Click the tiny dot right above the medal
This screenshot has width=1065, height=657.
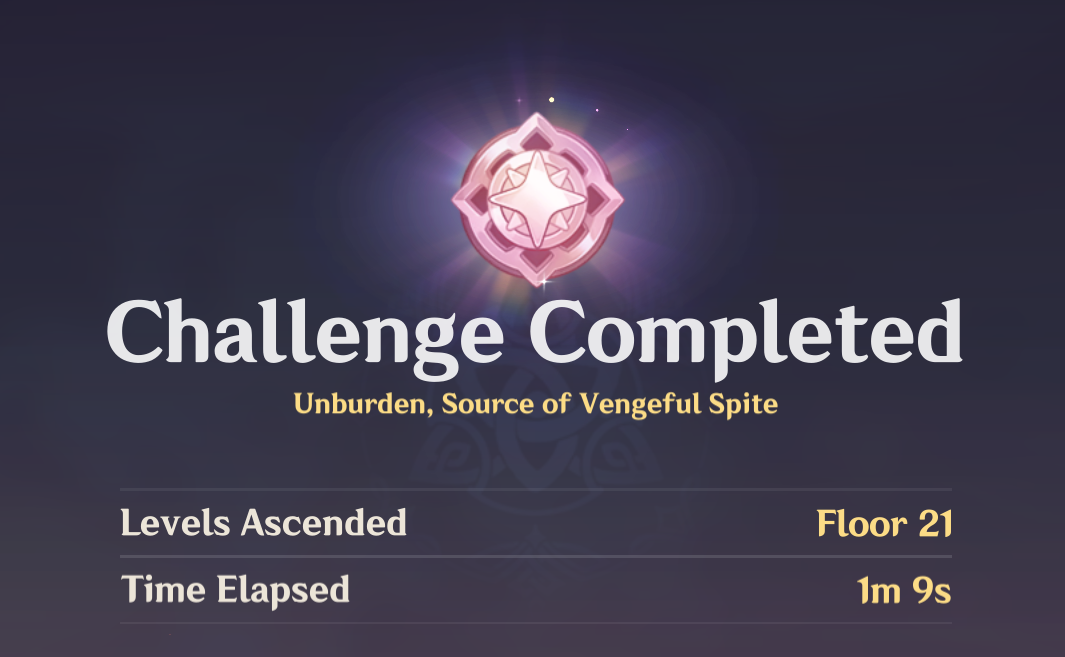[597, 110]
